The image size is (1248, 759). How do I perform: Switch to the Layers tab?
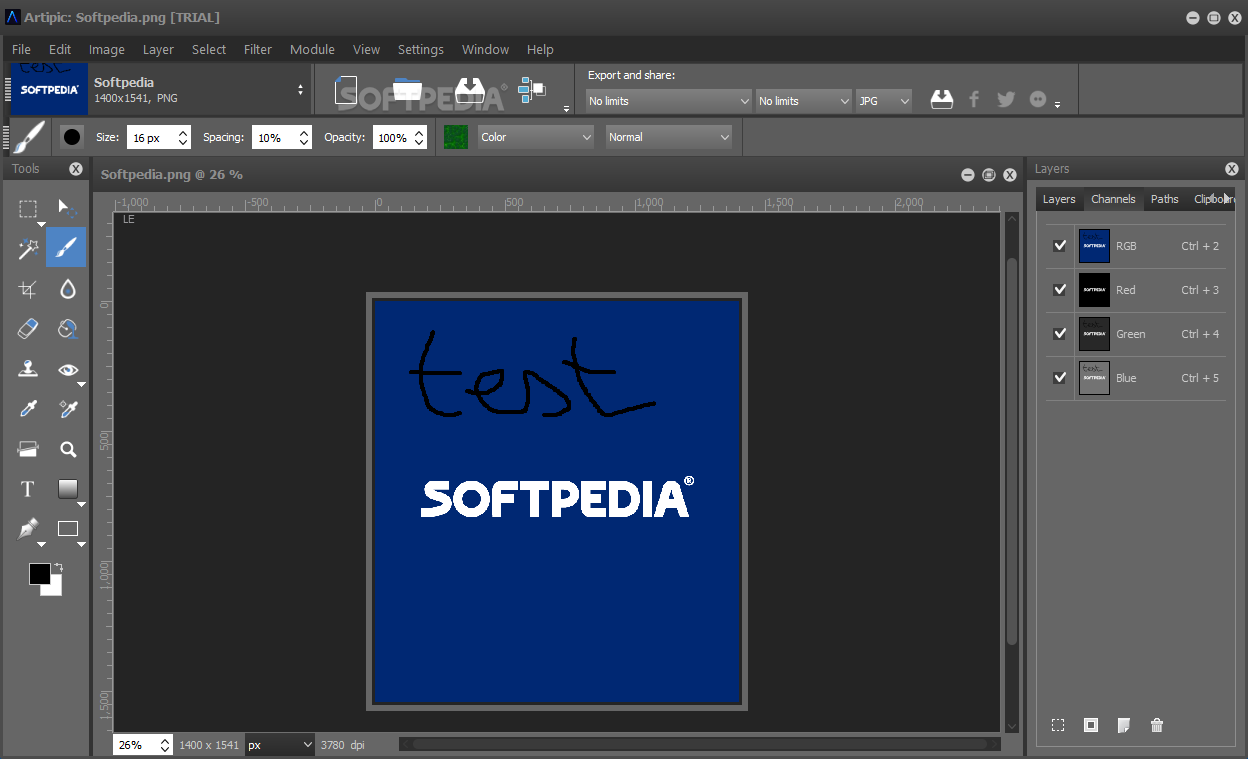[1059, 199]
